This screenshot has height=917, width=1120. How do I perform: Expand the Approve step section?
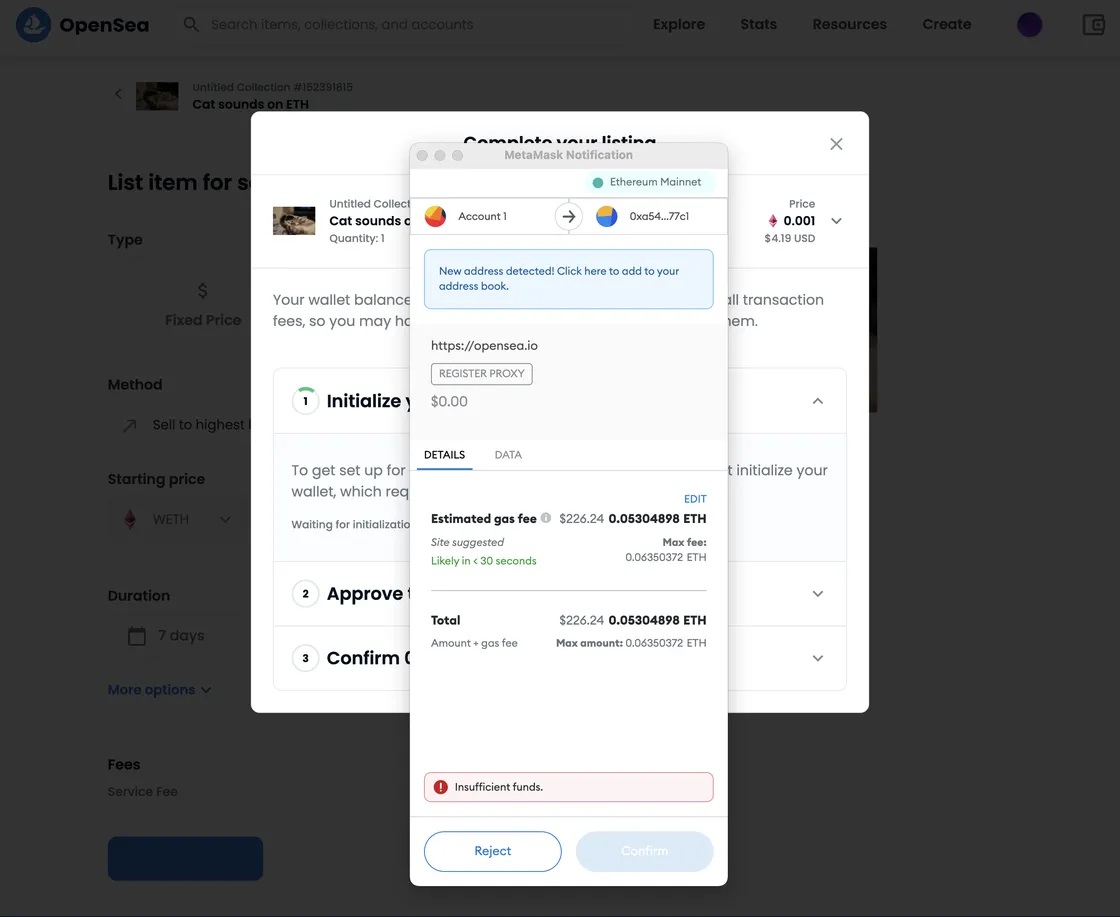point(818,593)
